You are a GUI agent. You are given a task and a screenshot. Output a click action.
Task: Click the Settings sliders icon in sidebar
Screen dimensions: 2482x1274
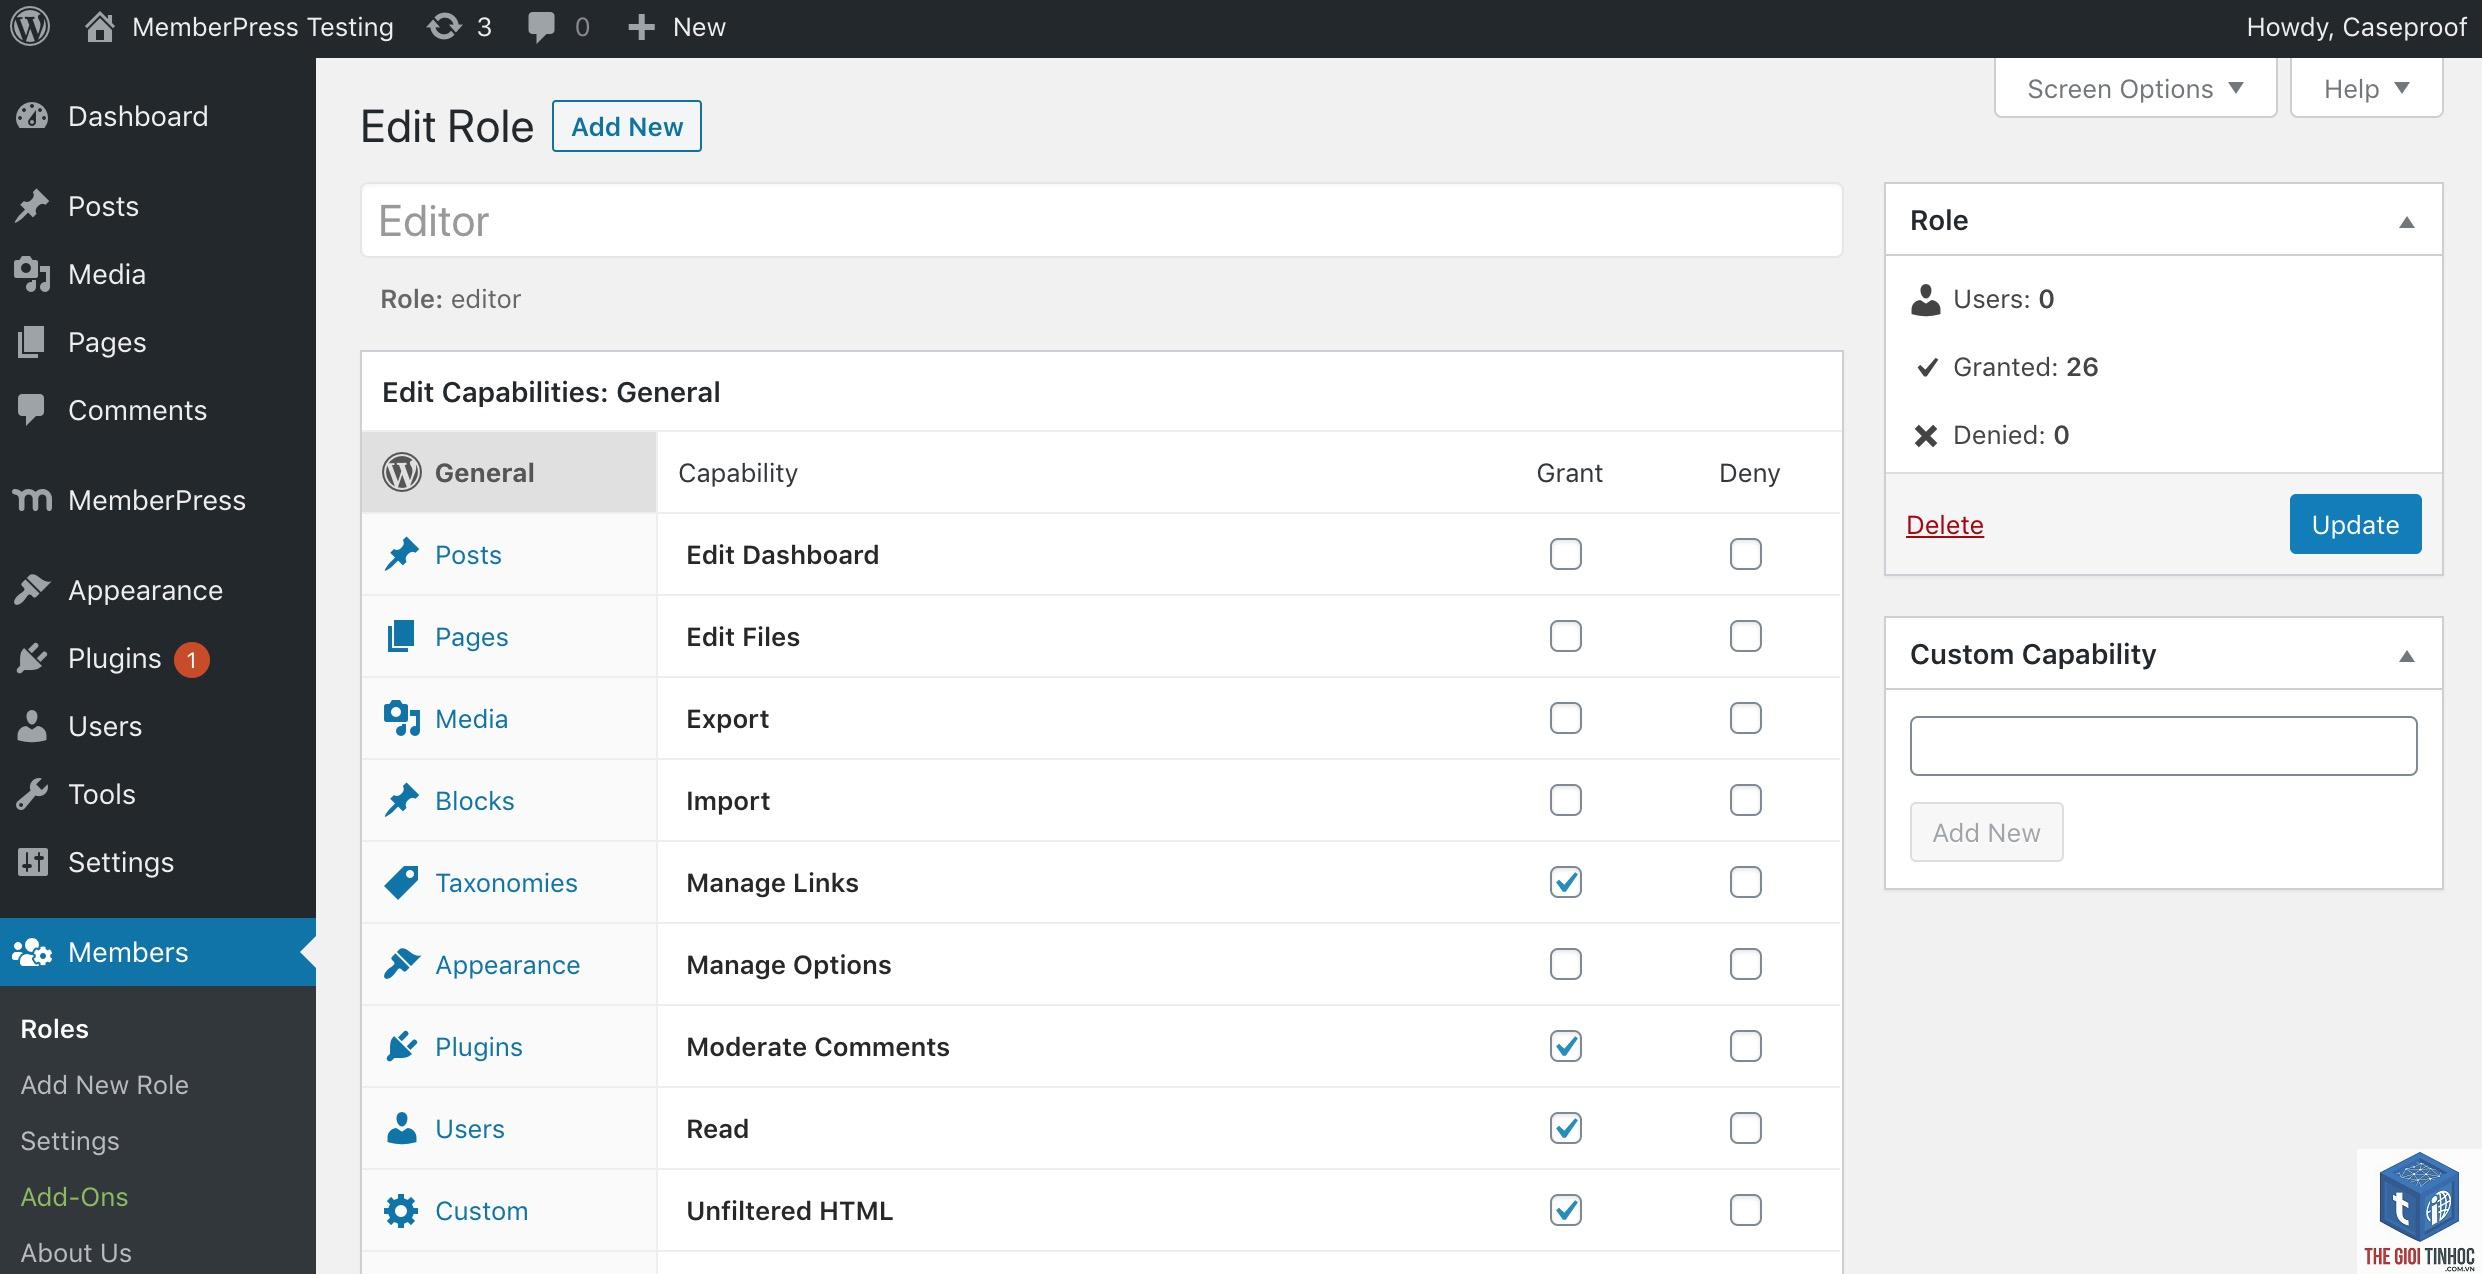[x=32, y=862]
